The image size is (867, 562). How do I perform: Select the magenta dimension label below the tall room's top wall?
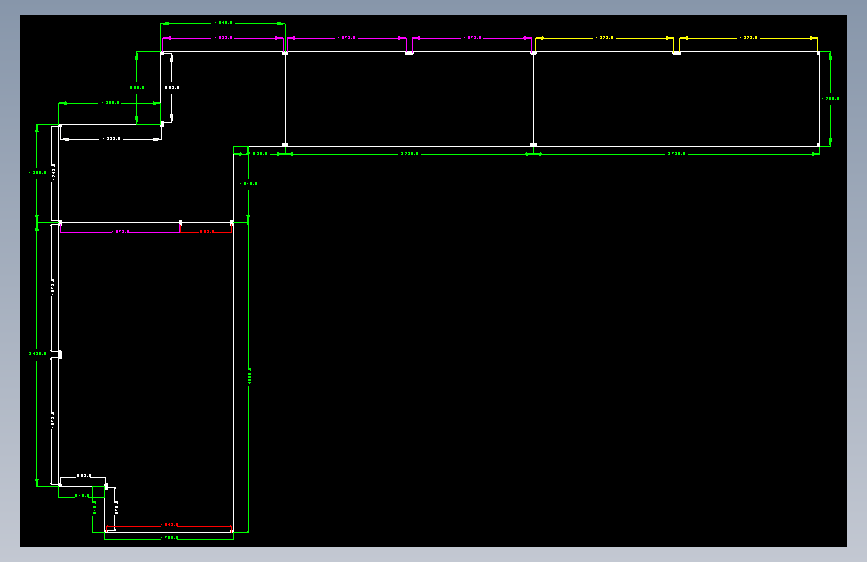pyautogui.click(x=121, y=232)
